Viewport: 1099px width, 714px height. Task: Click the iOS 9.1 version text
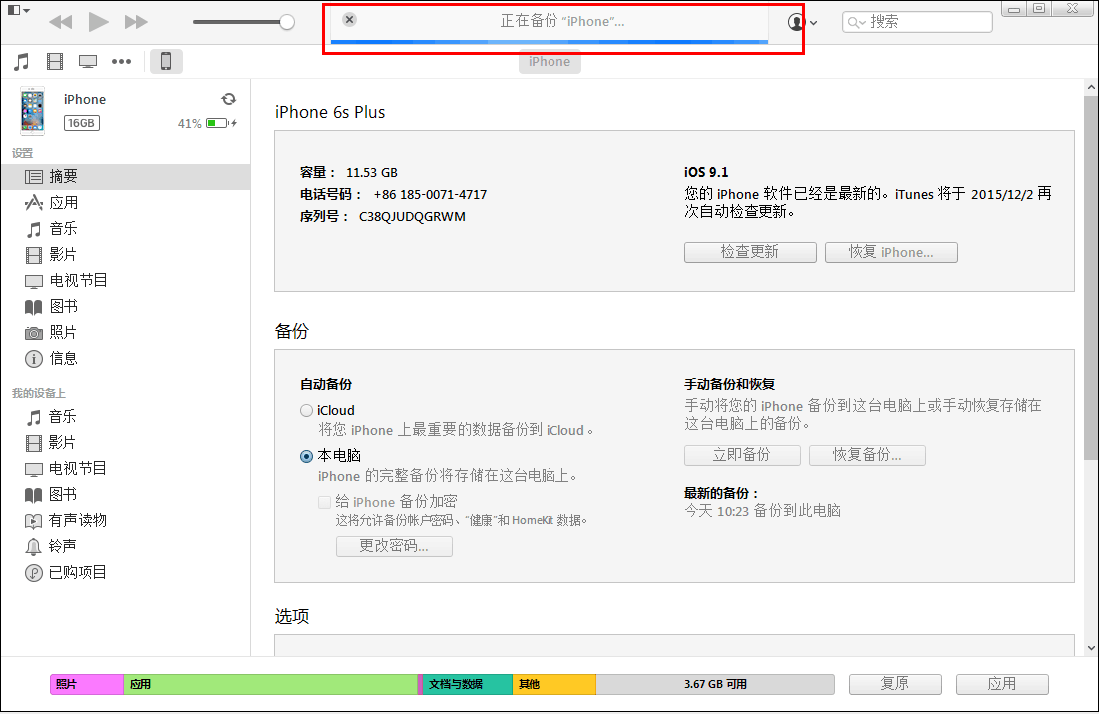coord(706,172)
